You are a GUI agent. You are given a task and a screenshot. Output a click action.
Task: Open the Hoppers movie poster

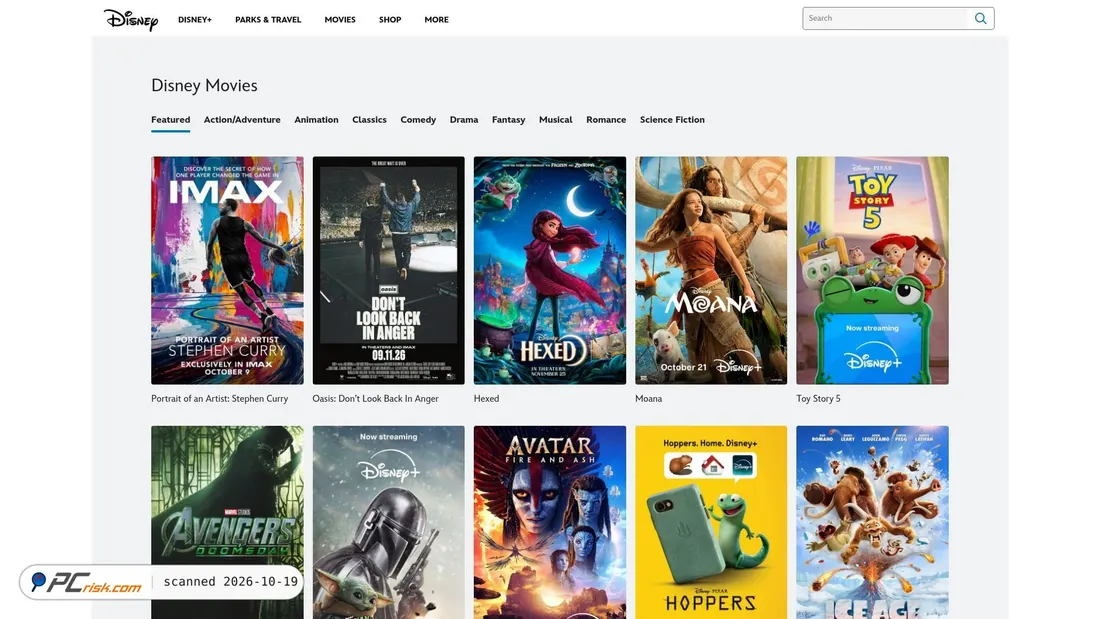711,522
